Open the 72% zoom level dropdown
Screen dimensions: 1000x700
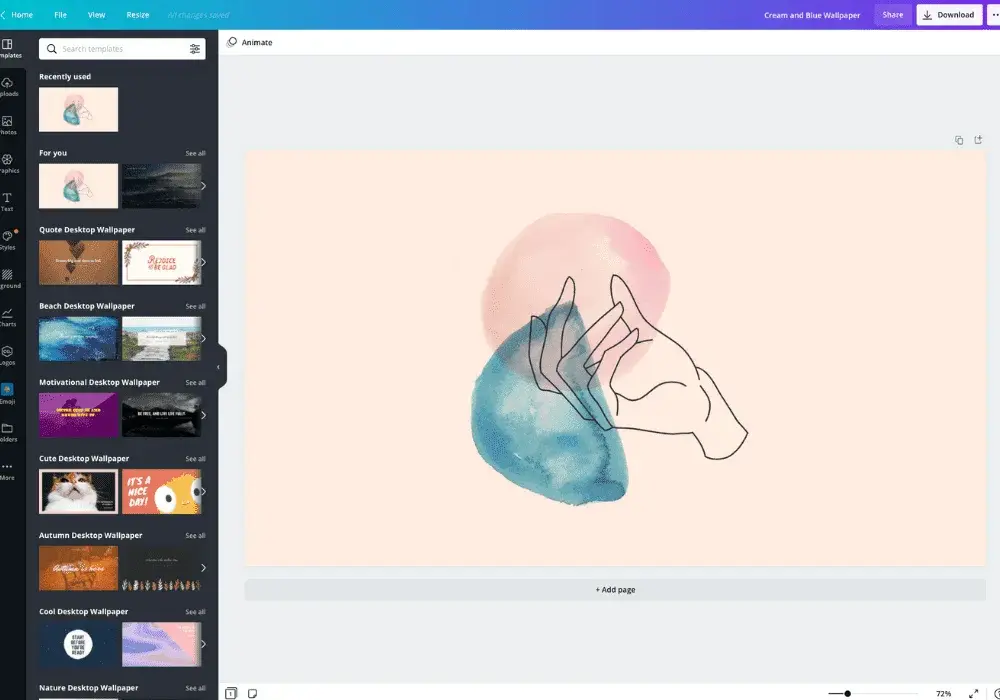(x=943, y=694)
